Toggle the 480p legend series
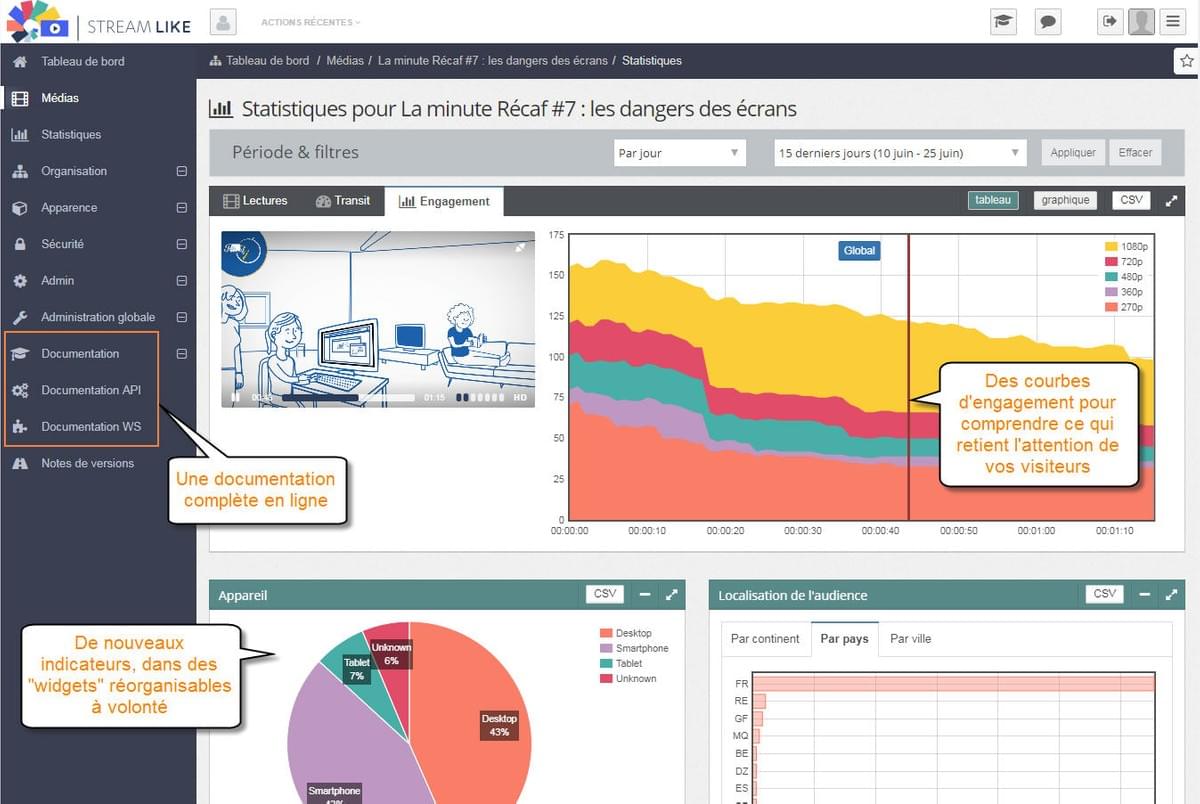Image resolution: width=1200 pixels, height=804 pixels. coord(1122,276)
